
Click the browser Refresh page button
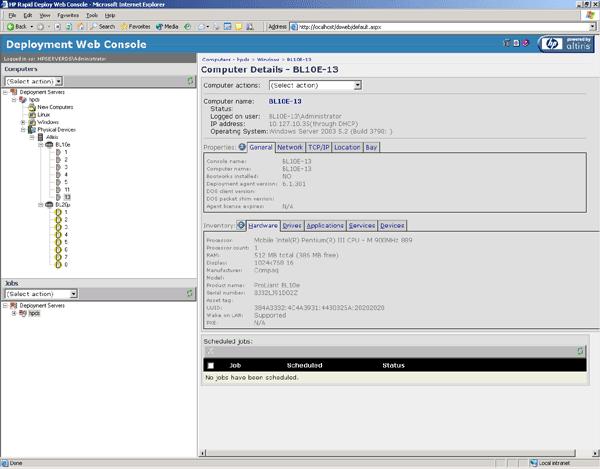click(68, 26)
